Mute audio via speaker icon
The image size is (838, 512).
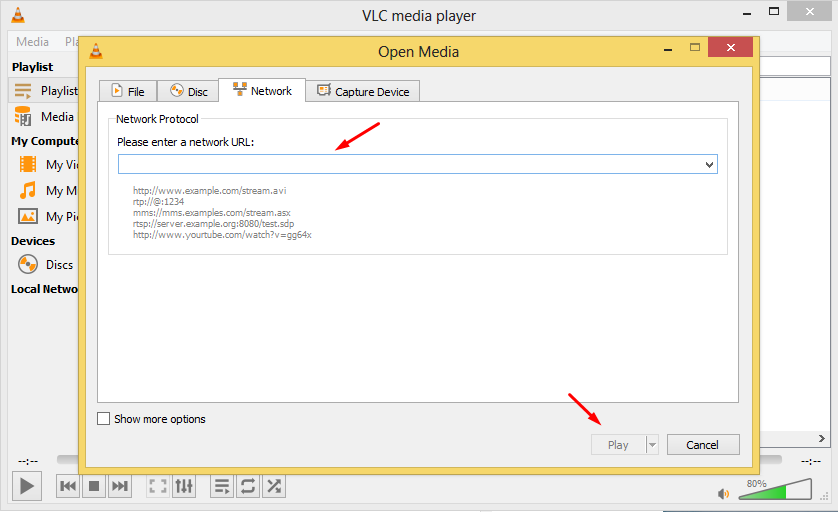click(x=723, y=494)
